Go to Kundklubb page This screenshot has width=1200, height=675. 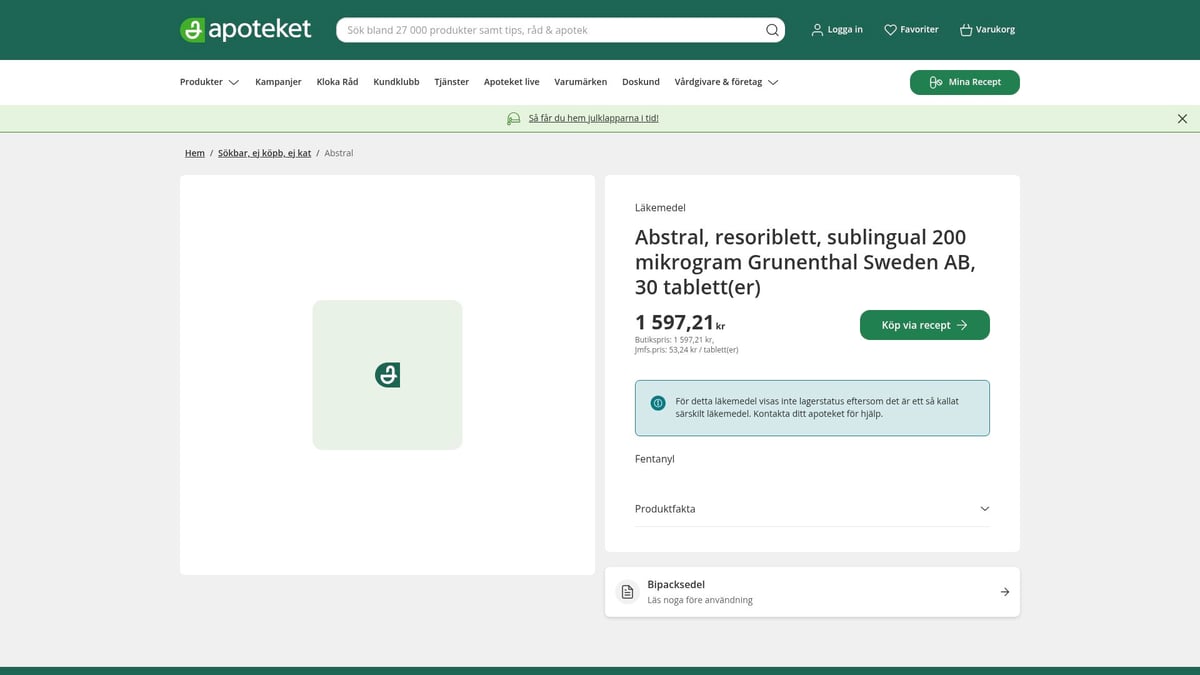click(396, 82)
